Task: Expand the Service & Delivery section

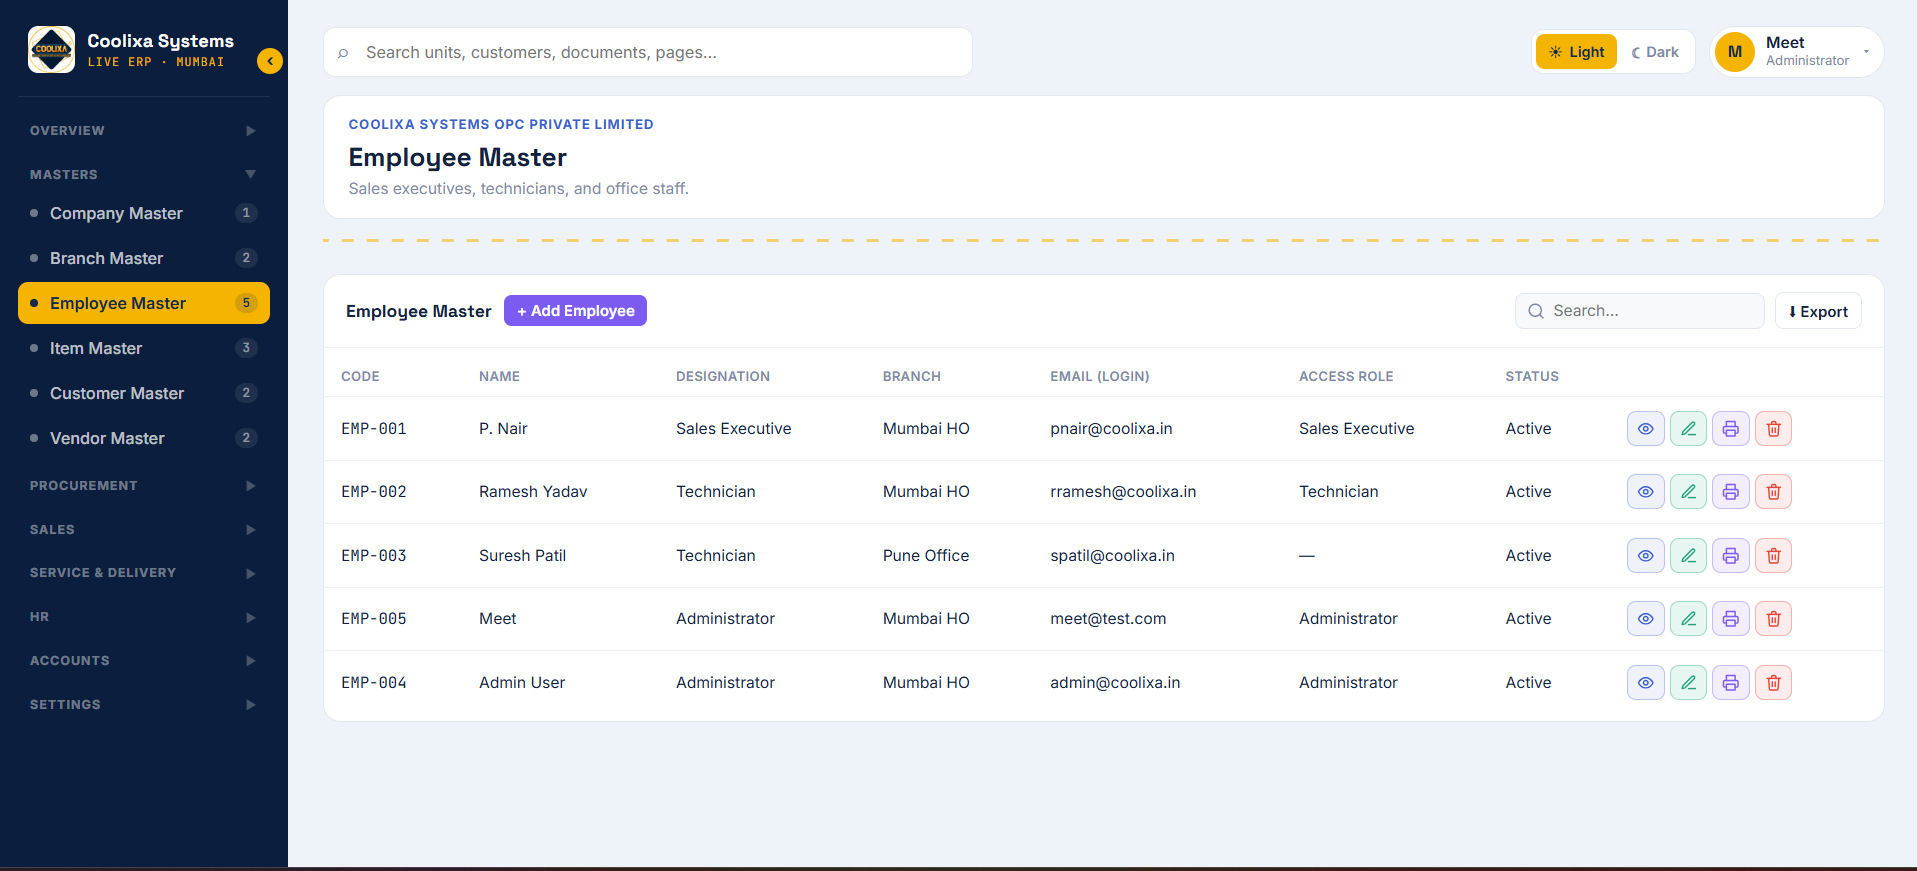Action: tap(144, 573)
